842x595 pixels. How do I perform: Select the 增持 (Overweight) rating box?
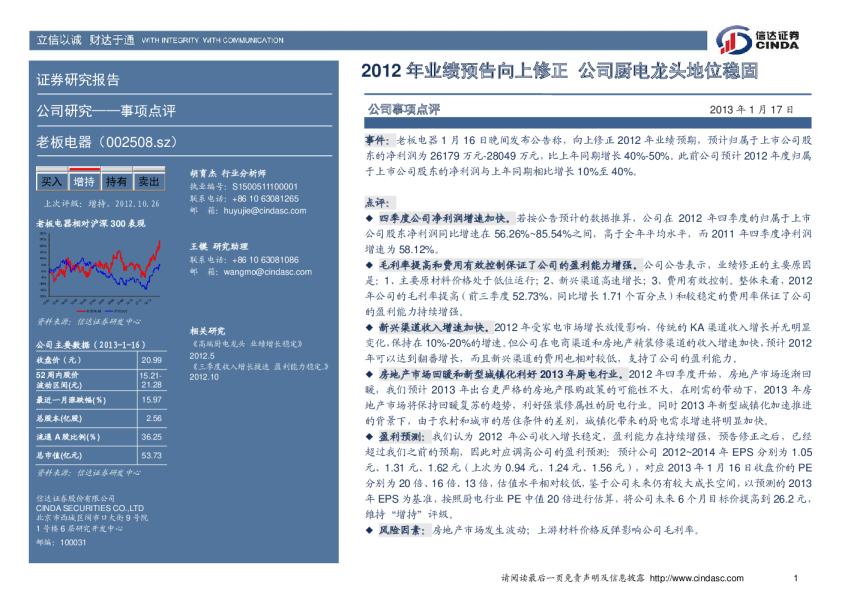click(x=84, y=182)
